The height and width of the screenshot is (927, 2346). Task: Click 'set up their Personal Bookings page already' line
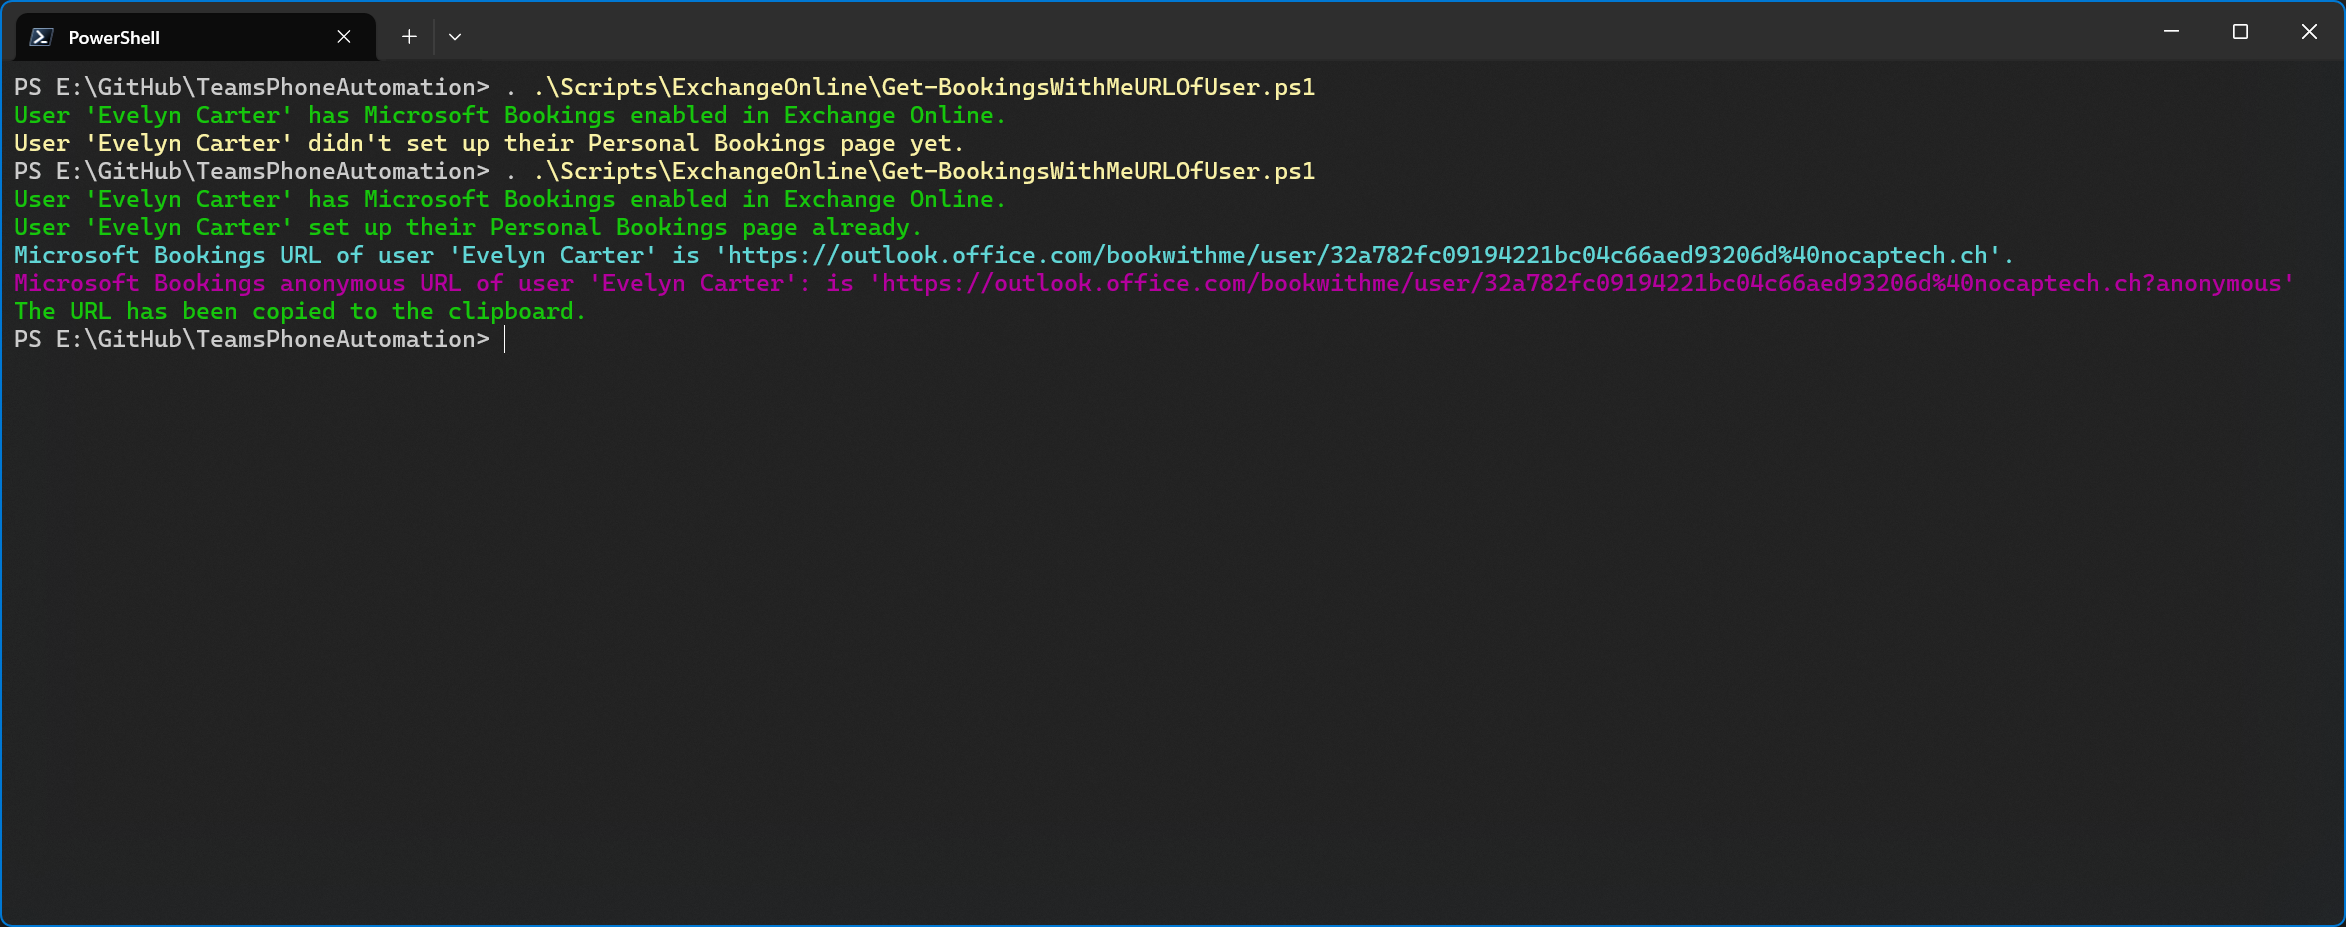pos(468,227)
